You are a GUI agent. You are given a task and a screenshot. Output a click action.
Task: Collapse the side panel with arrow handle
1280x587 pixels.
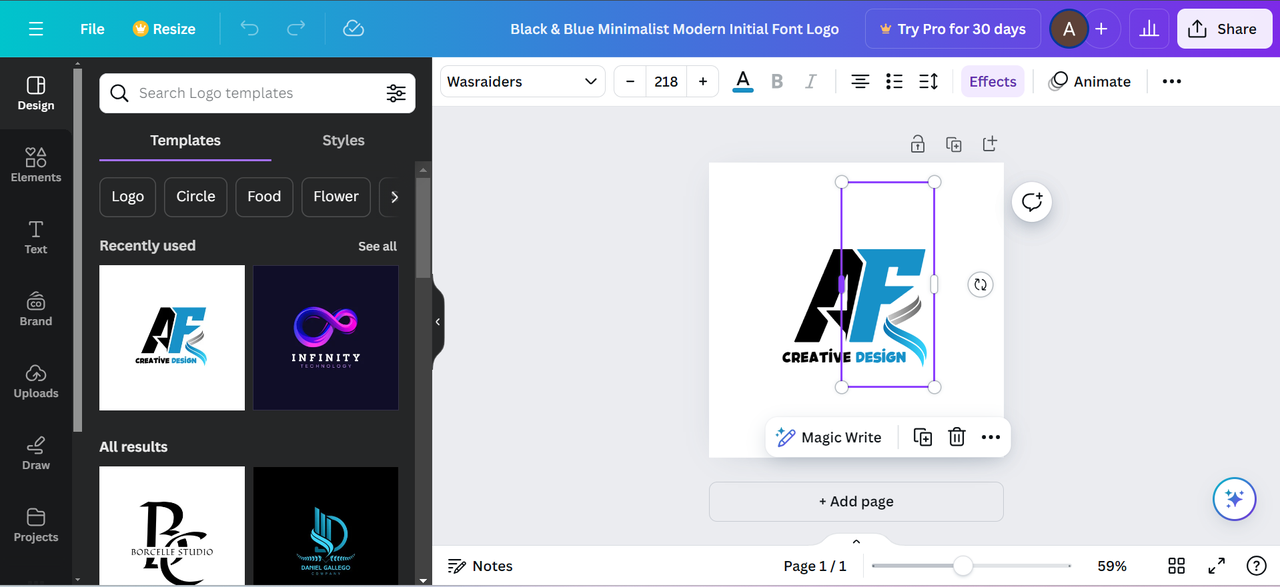pyautogui.click(x=438, y=322)
